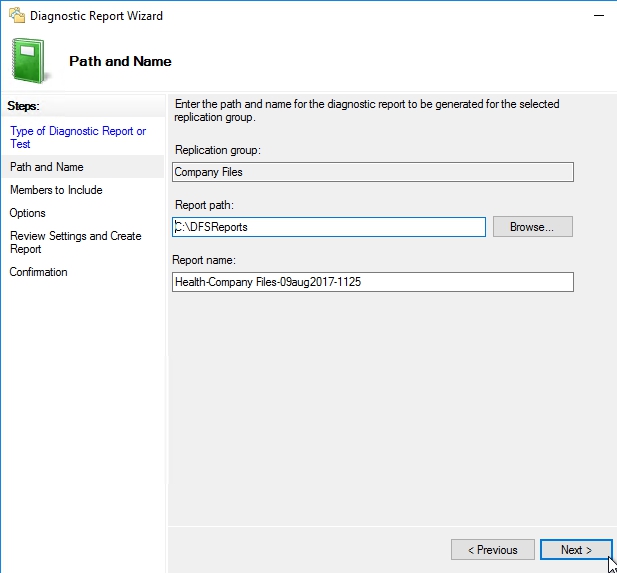Select the Members to Include step

click(56, 190)
